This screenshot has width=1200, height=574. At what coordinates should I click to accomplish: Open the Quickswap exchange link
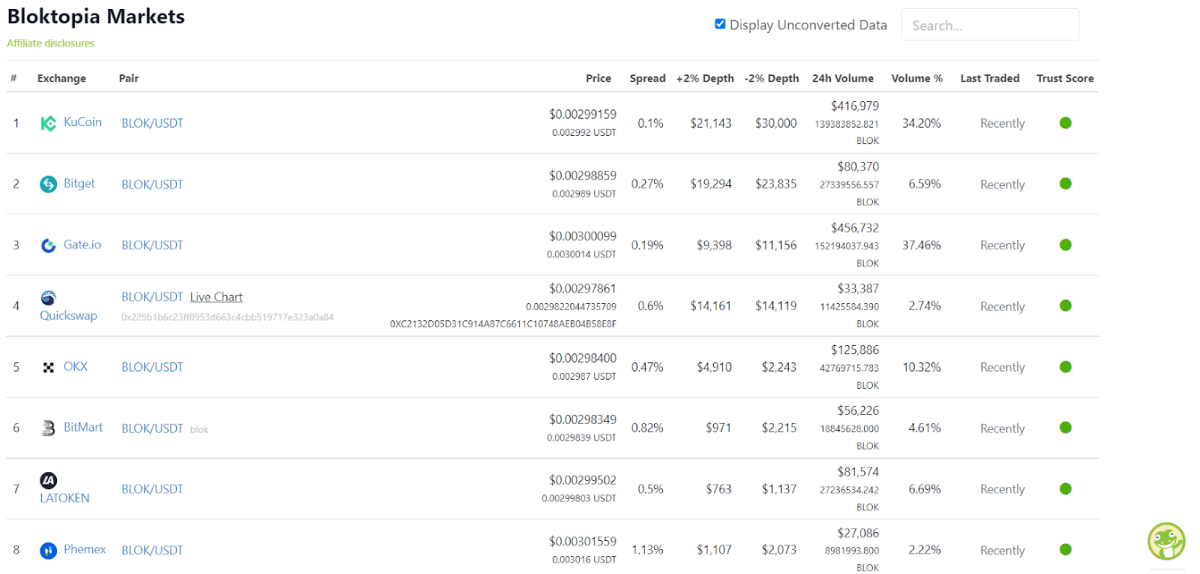coord(69,315)
